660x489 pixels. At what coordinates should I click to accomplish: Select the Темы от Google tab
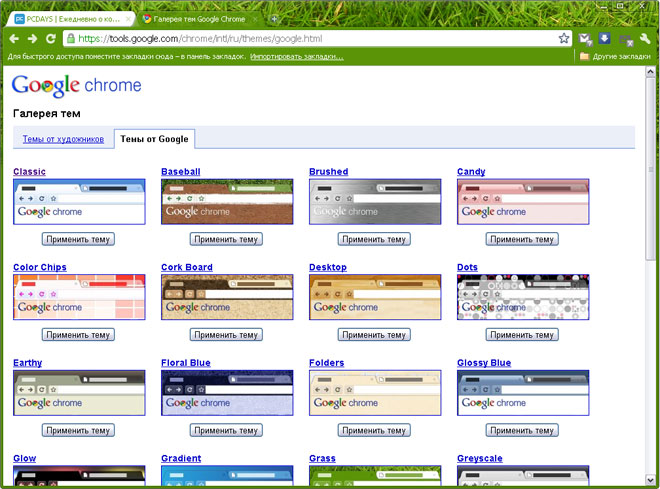(x=154, y=139)
